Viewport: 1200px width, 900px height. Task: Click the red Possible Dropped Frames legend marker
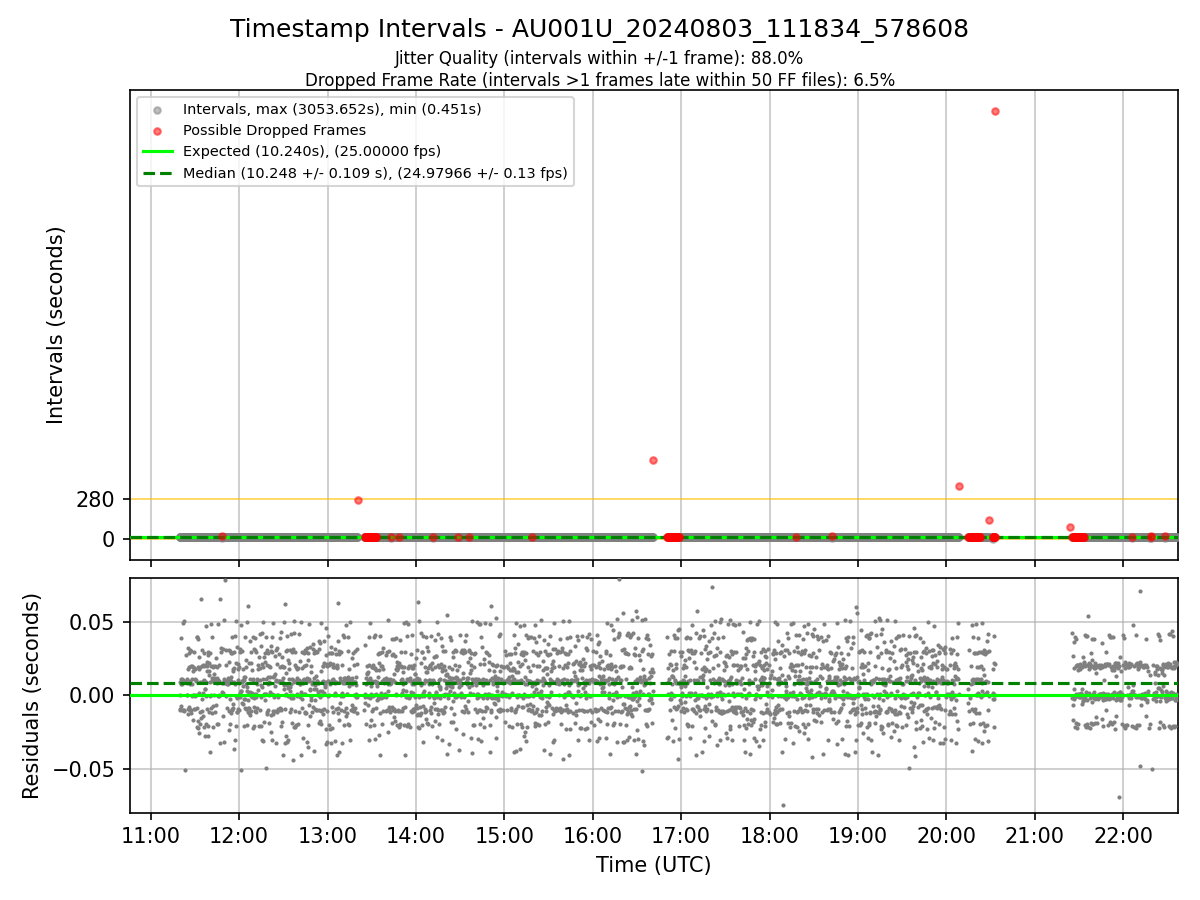pos(157,130)
